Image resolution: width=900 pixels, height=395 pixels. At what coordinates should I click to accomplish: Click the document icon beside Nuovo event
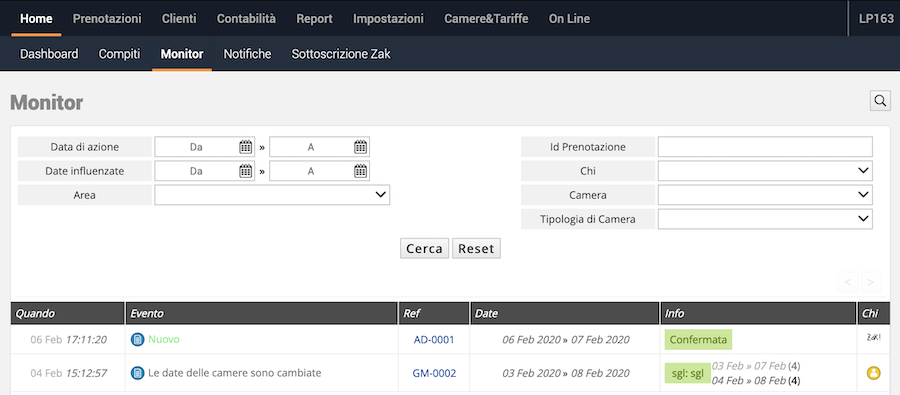tap(137, 339)
